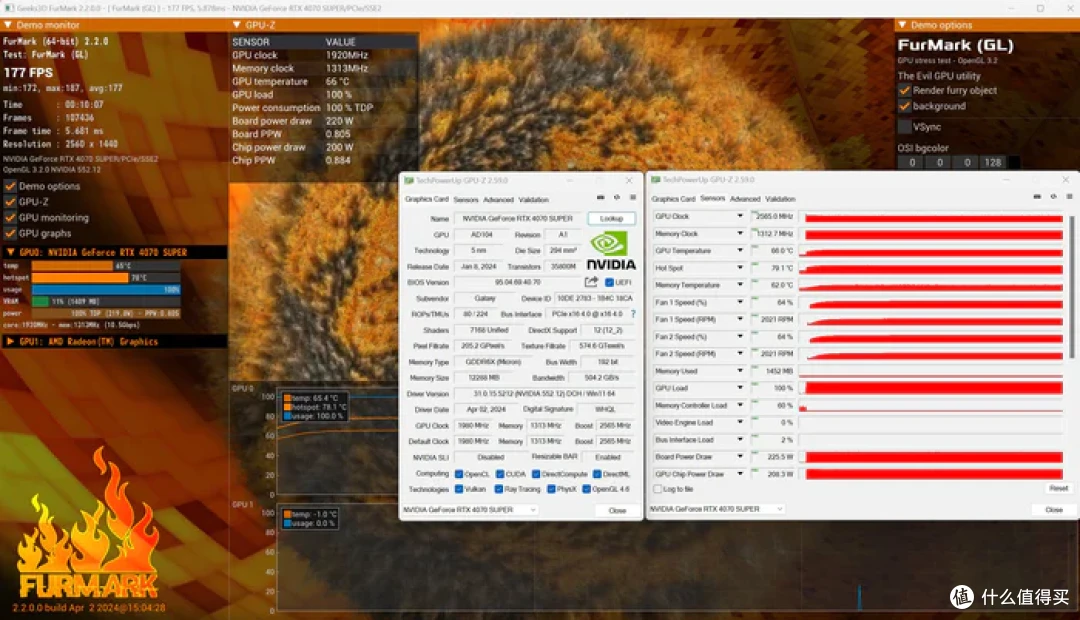Click the OSI bgcolor alpha field showing 128
The height and width of the screenshot is (620, 1080).
993,163
